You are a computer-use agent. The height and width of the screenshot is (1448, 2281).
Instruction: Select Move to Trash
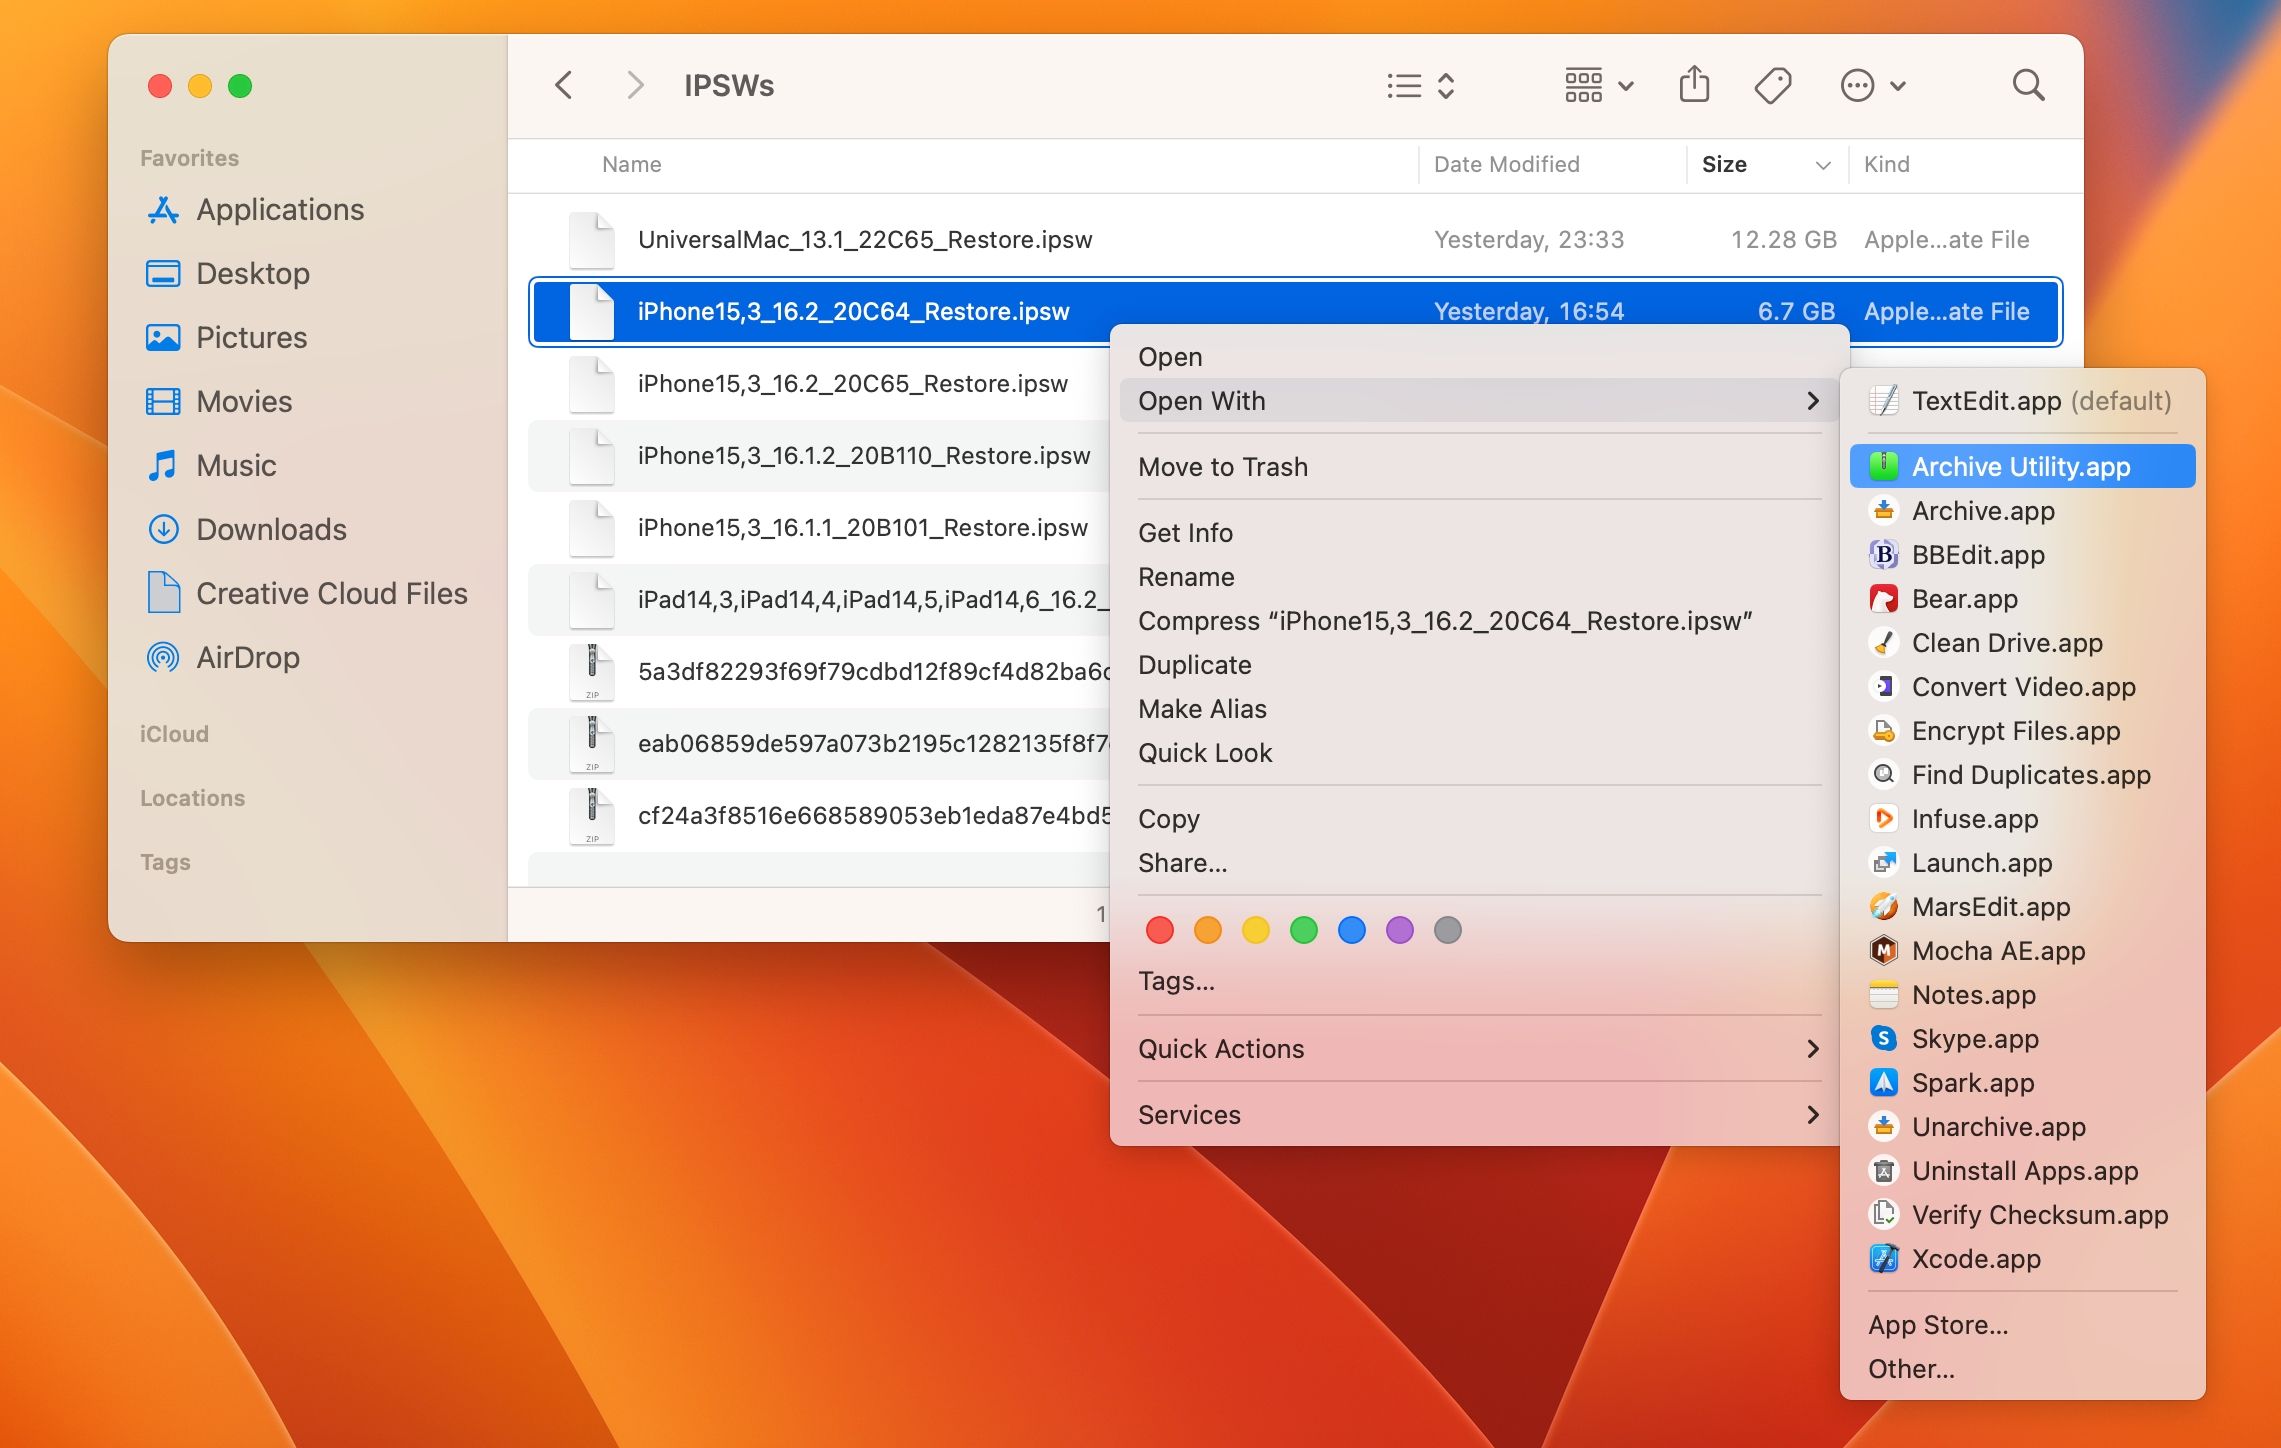click(1222, 467)
